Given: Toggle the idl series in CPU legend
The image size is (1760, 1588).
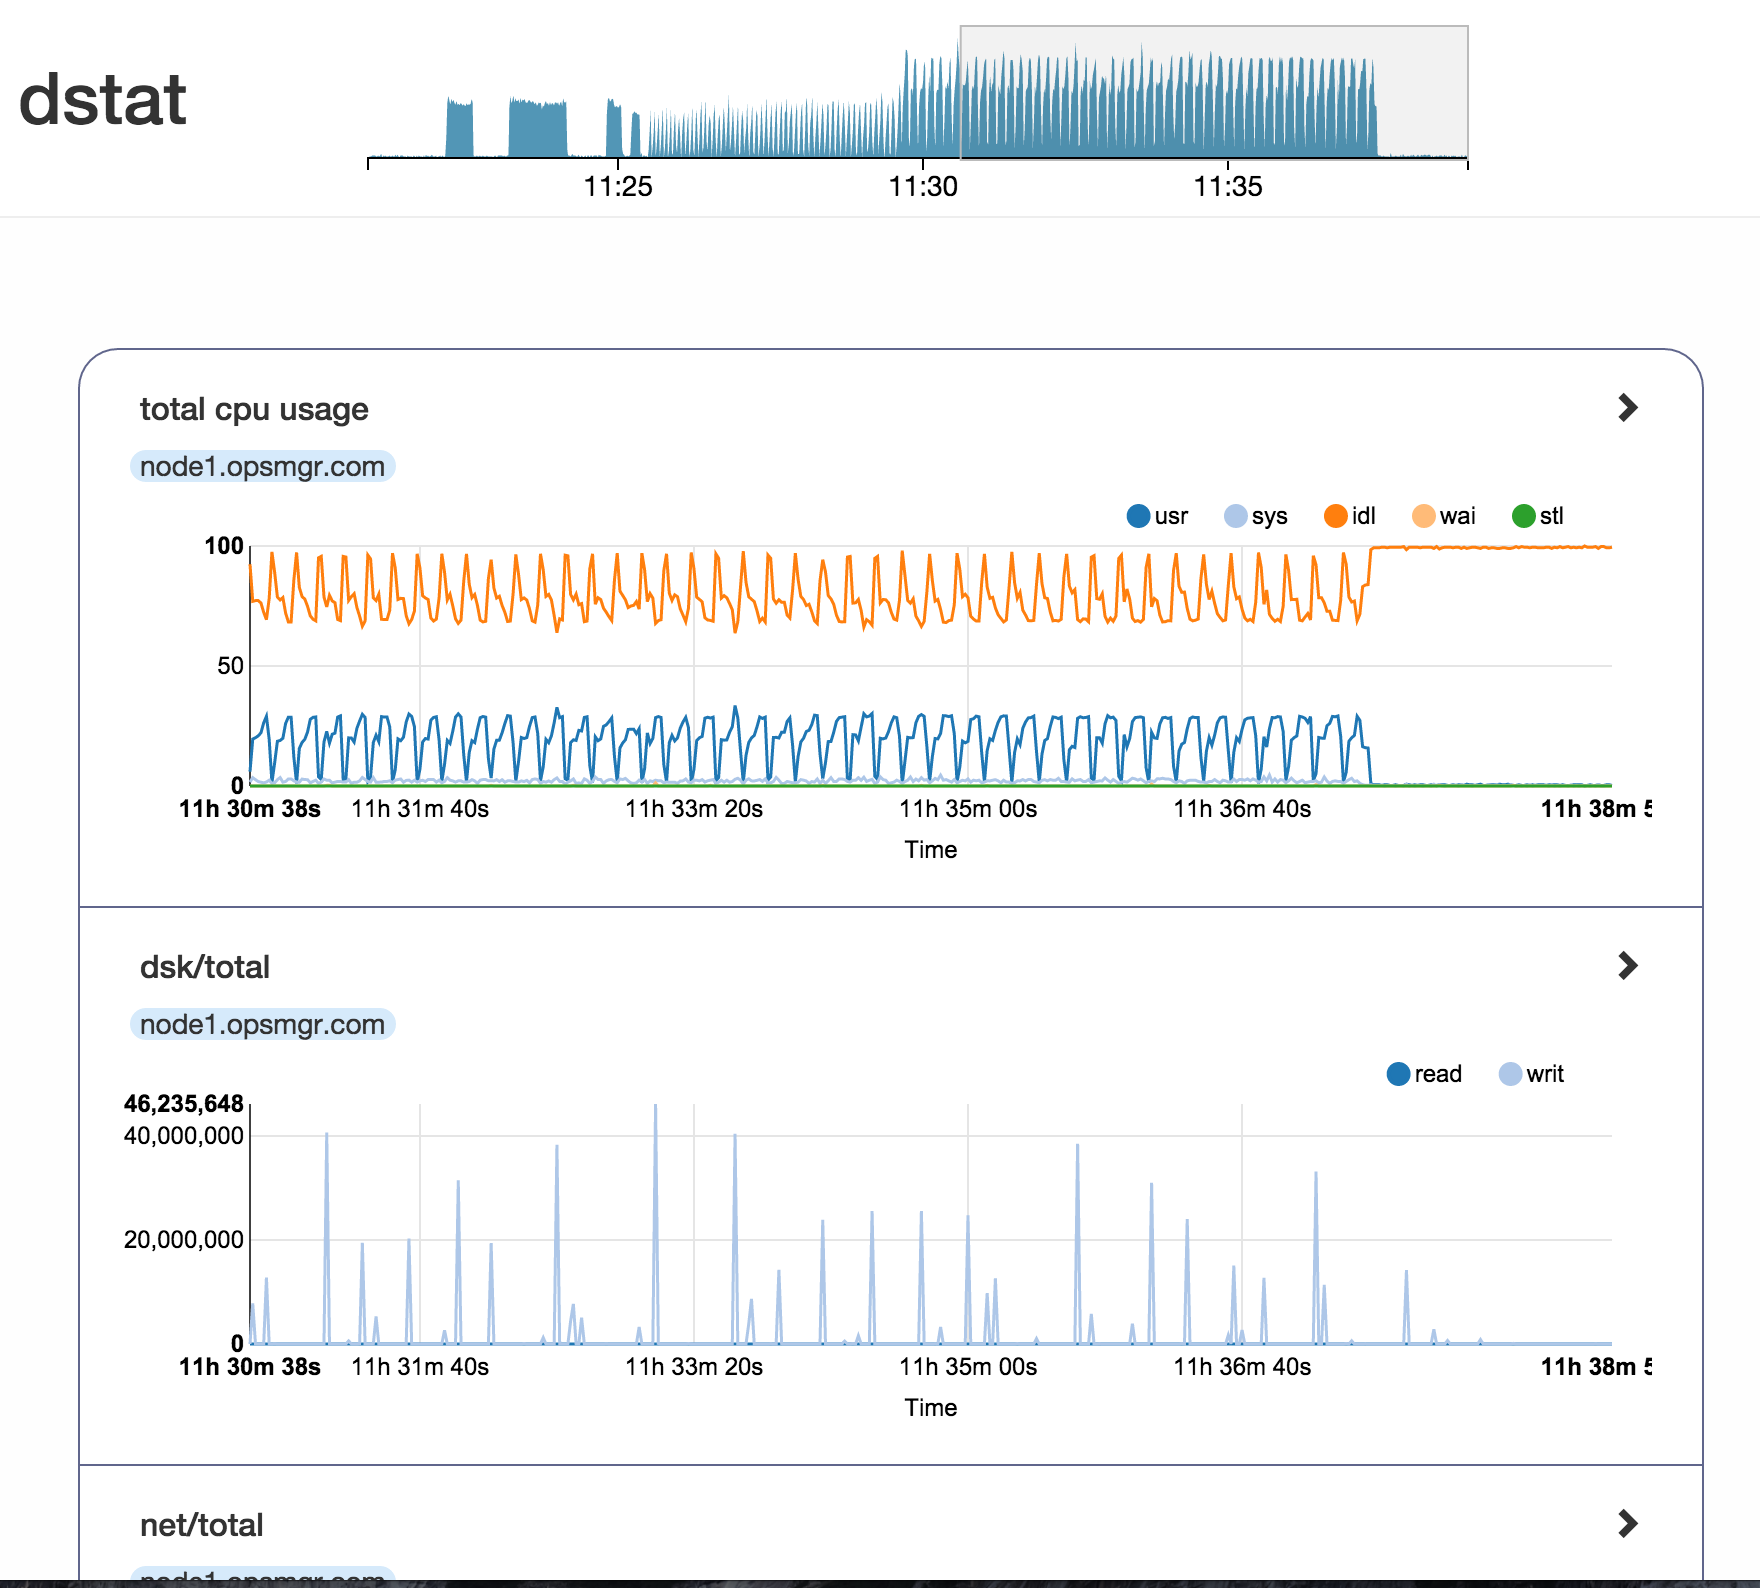Looking at the screenshot, I should coord(1350,516).
